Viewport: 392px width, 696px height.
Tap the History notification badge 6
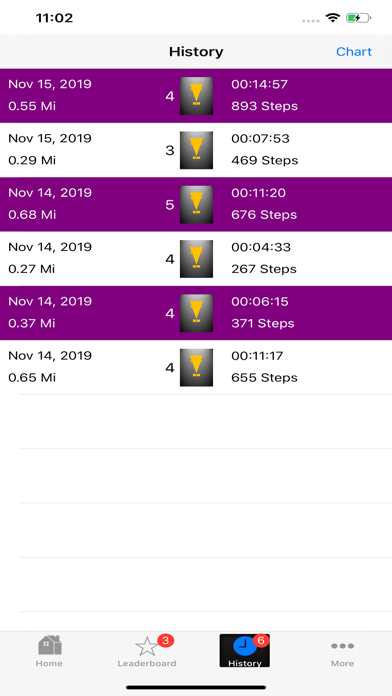pos(261,641)
